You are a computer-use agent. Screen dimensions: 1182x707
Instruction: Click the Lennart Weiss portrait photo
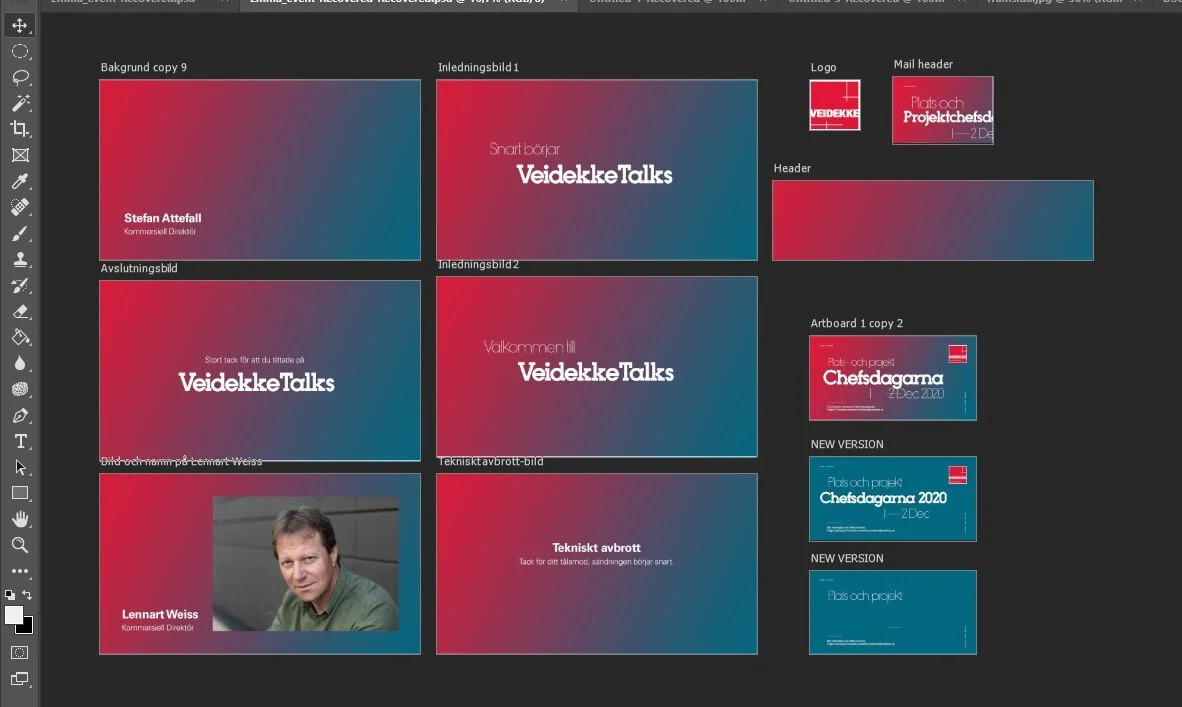(305, 563)
